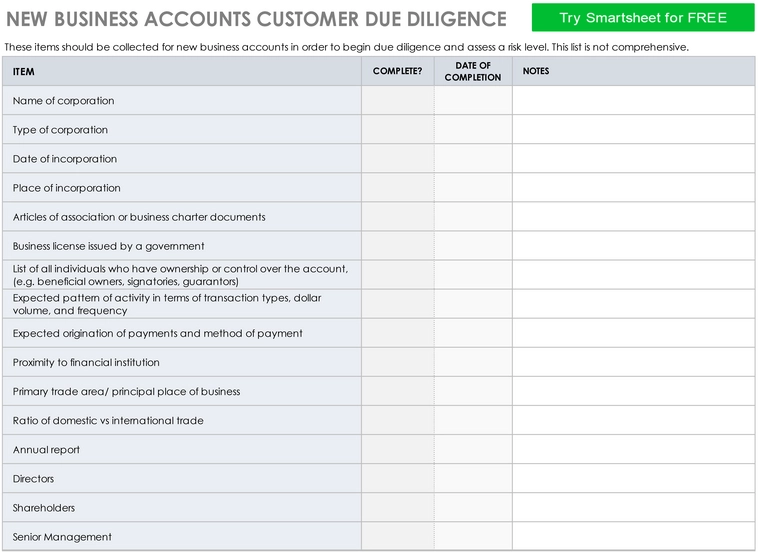
Task: Click the Complete? cell for Date of incorporation
Action: point(398,159)
